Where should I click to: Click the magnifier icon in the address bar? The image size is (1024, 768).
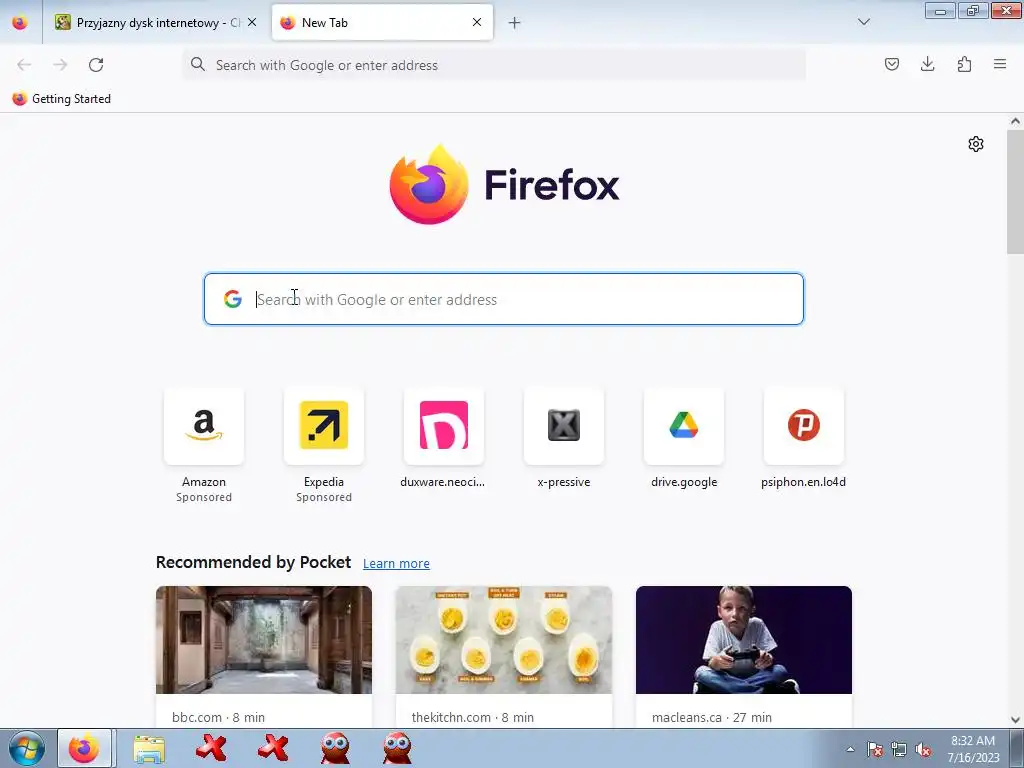(198, 64)
